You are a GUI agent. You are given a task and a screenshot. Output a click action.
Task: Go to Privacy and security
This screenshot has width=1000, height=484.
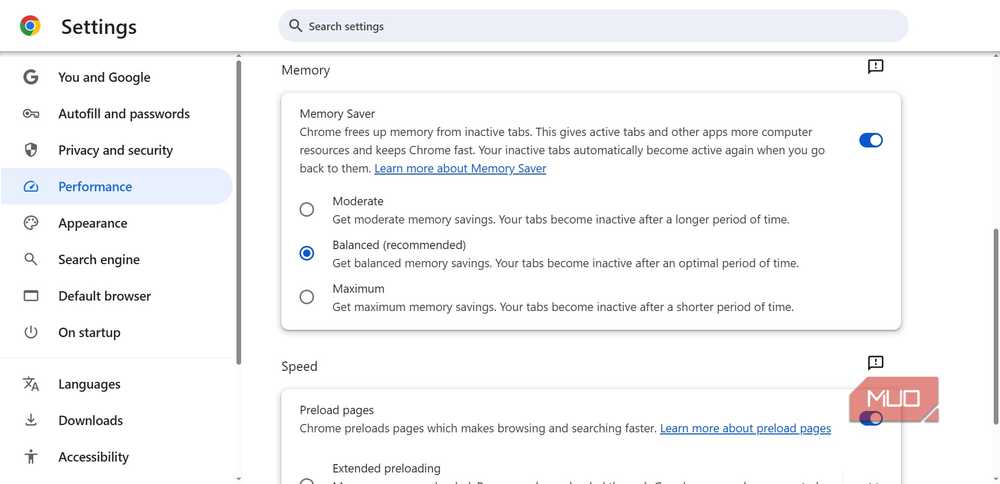(117, 150)
